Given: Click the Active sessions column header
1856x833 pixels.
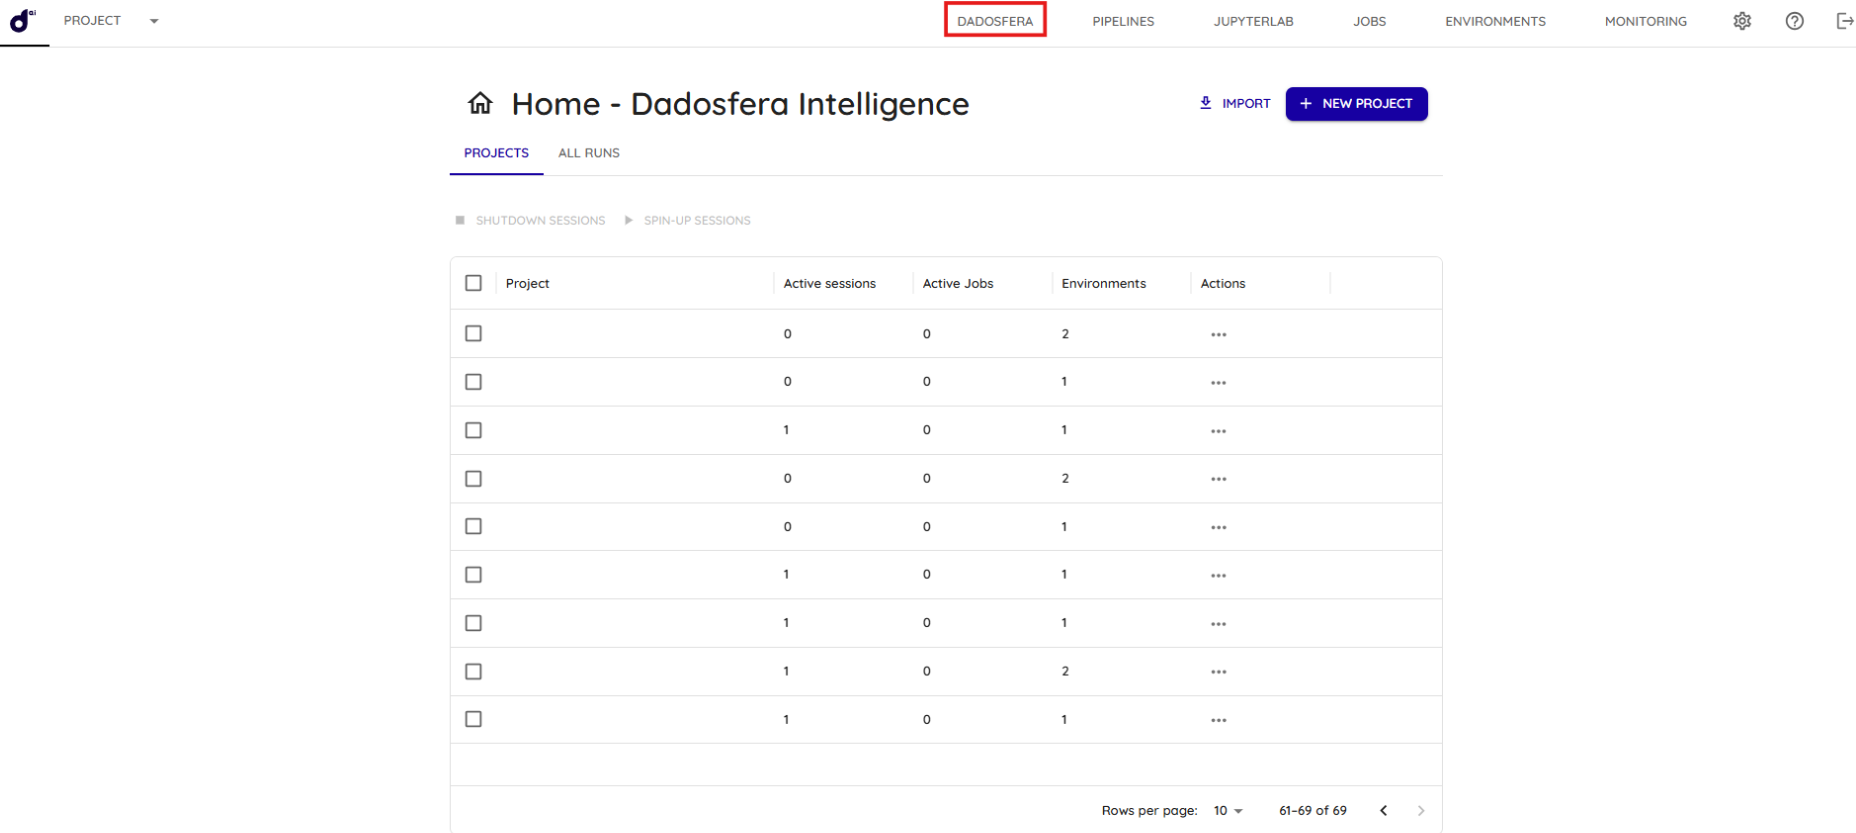Looking at the screenshot, I should 829,283.
